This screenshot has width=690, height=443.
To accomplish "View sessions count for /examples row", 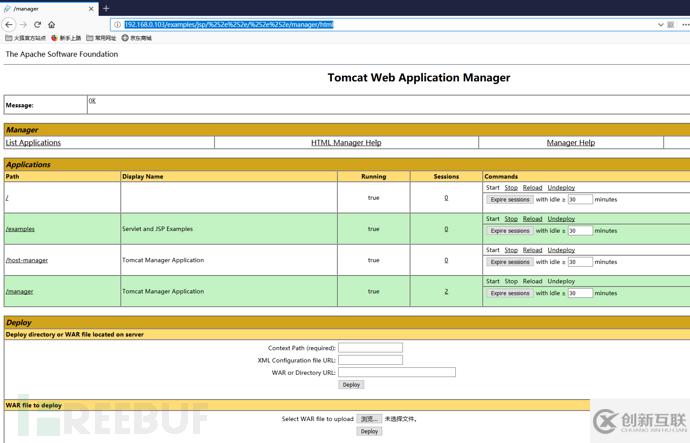I will tap(446, 229).
